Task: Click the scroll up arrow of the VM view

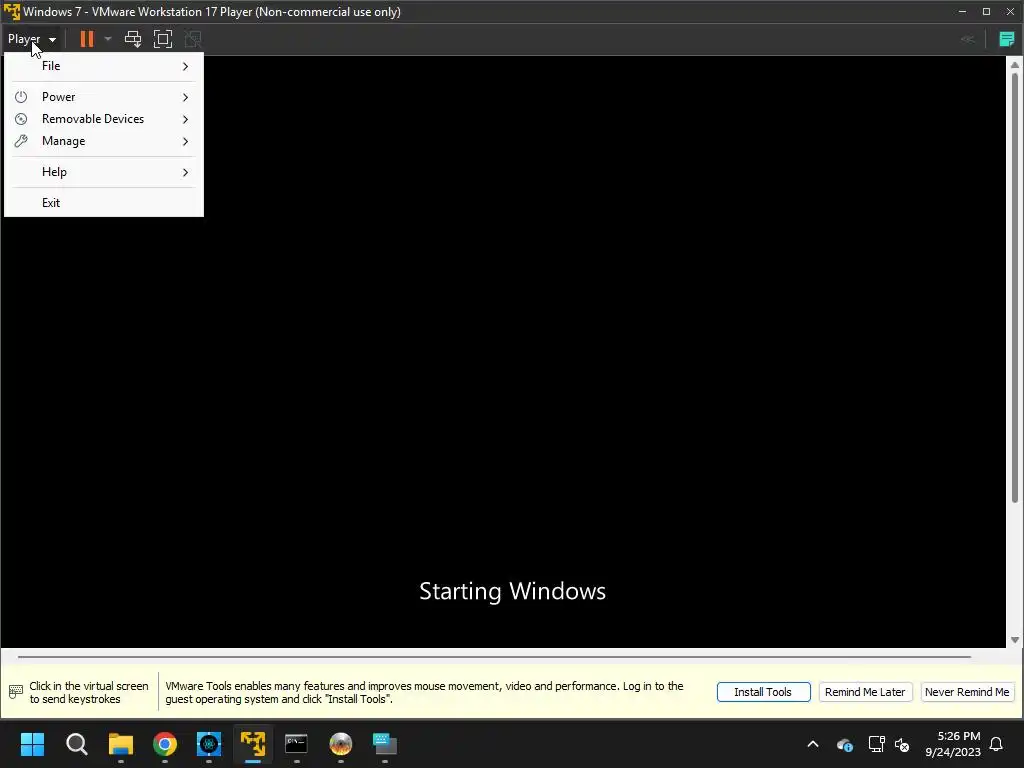Action: (1015, 65)
